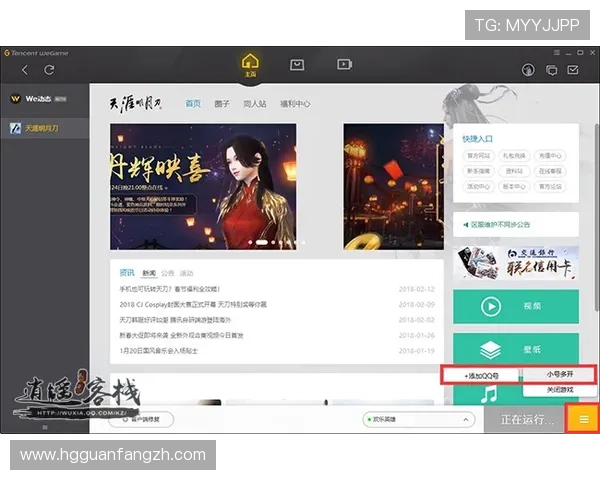Open the news item dated 2018-01-26
The image size is (600, 480).
tap(277, 335)
